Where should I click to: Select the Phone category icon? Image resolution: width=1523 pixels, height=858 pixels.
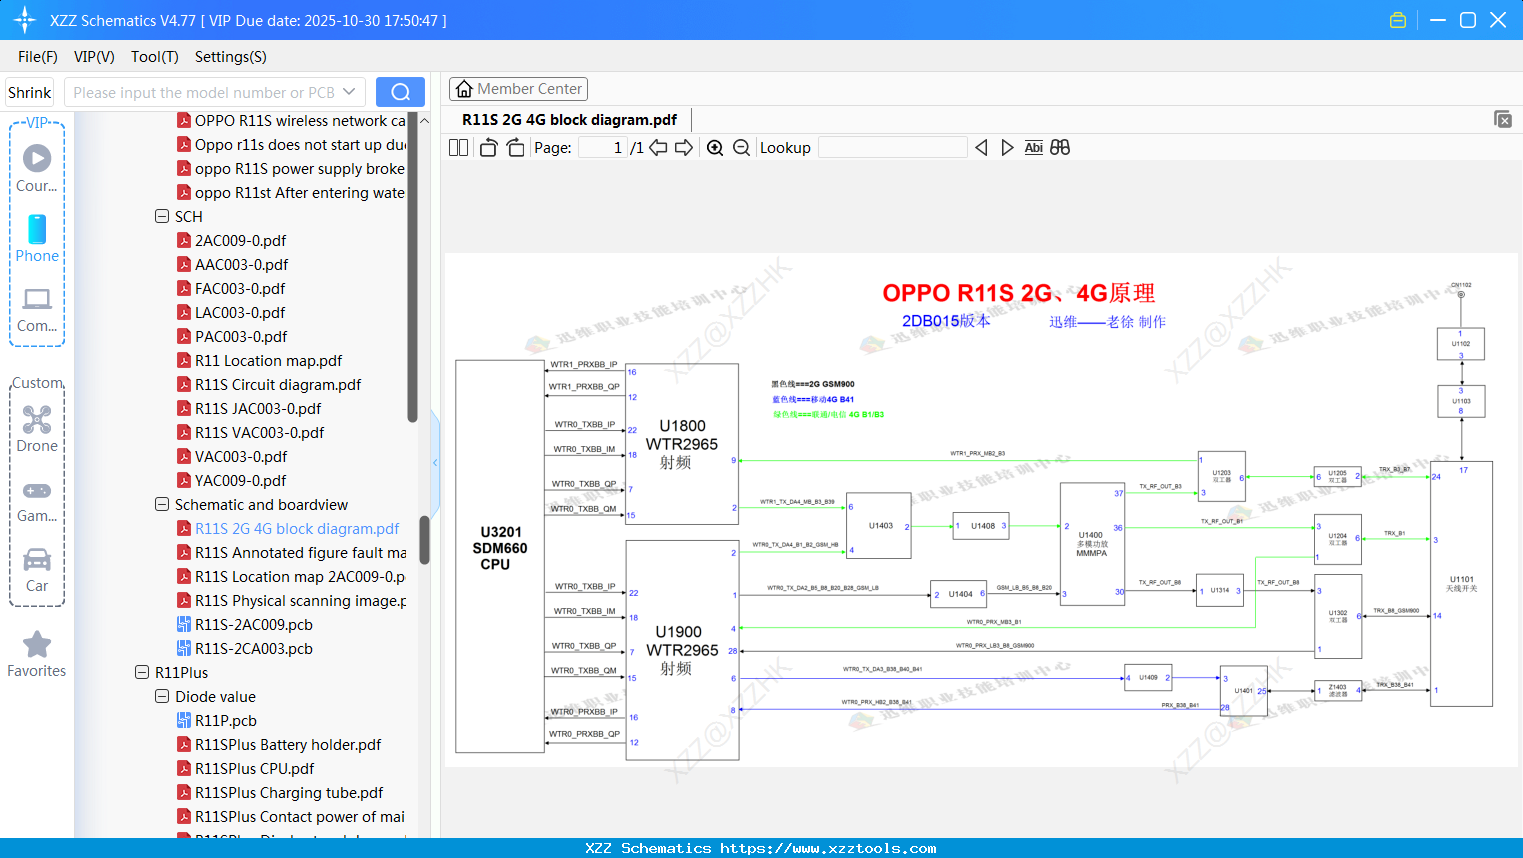coord(37,238)
